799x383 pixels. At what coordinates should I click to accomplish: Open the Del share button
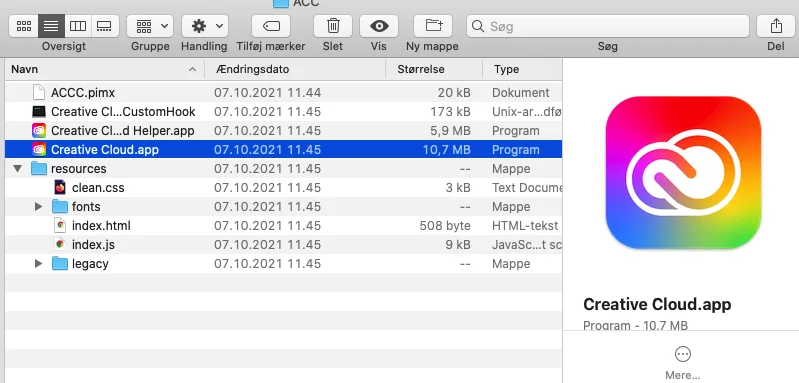[x=776, y=26]
